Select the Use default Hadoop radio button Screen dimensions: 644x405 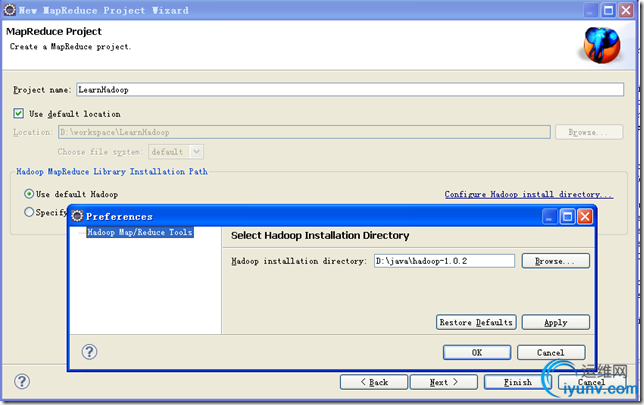pyautogui.click(x=29, y=193)
